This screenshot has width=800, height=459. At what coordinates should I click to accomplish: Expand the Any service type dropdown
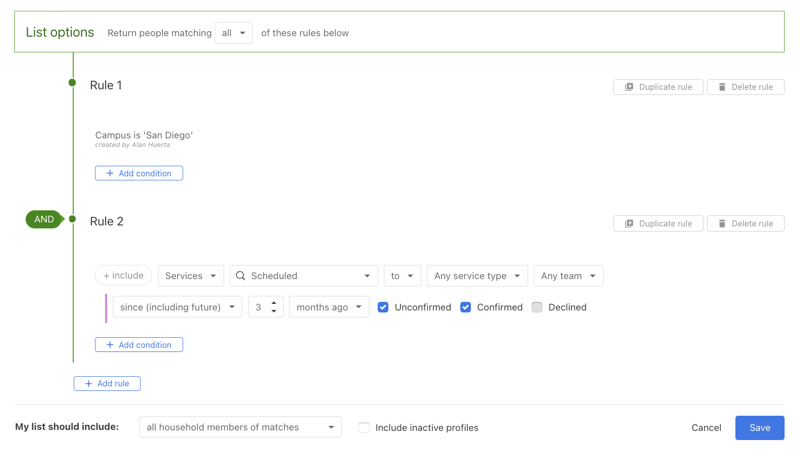pos(476,276)
